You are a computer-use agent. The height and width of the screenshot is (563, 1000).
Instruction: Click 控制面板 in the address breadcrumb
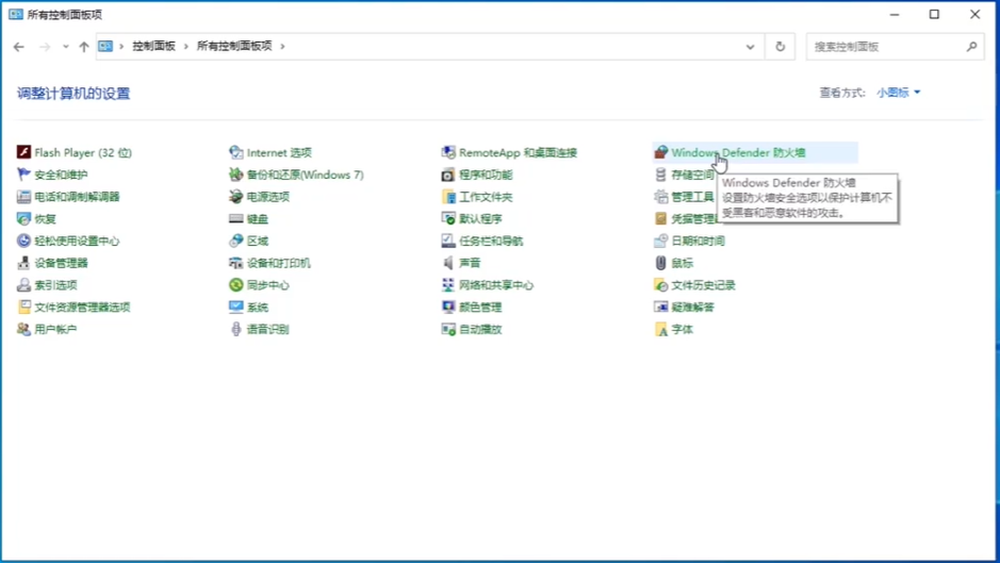[154, 46]
